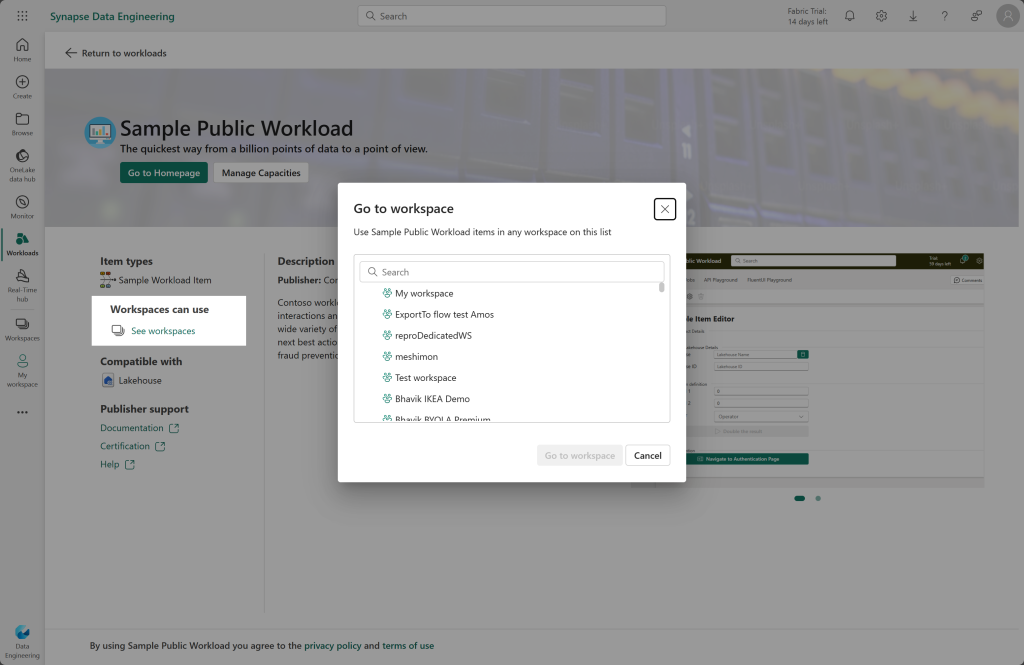Screen dimensions: 1024x665
Task: Open the feedback icon in header
Action: (x=976, y=16)
